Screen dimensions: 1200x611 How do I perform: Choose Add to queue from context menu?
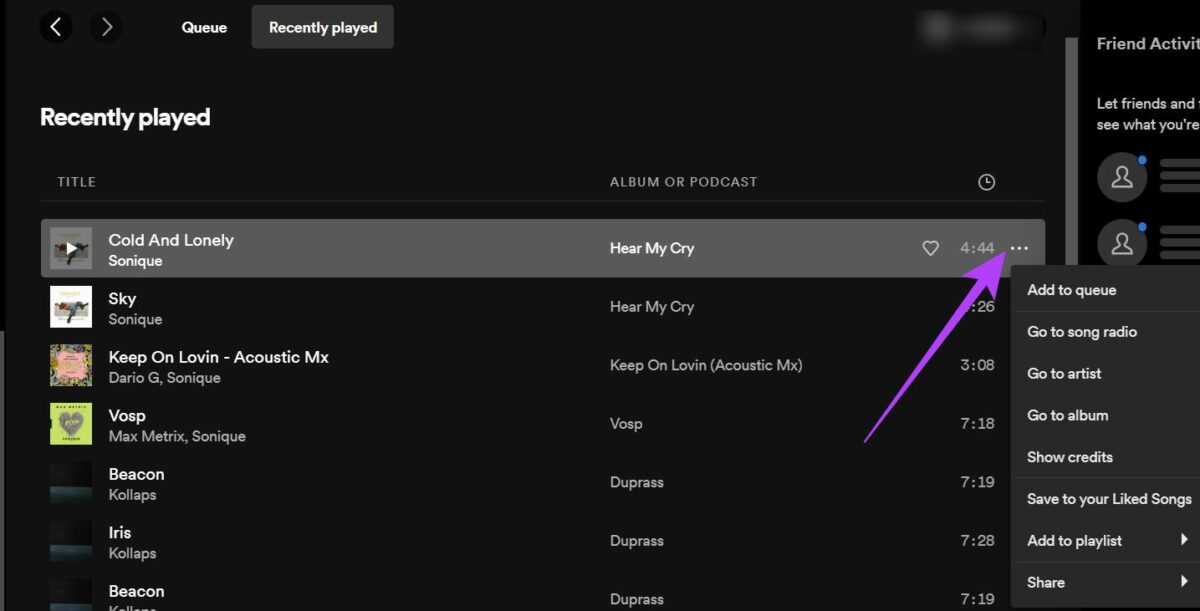1071,290
